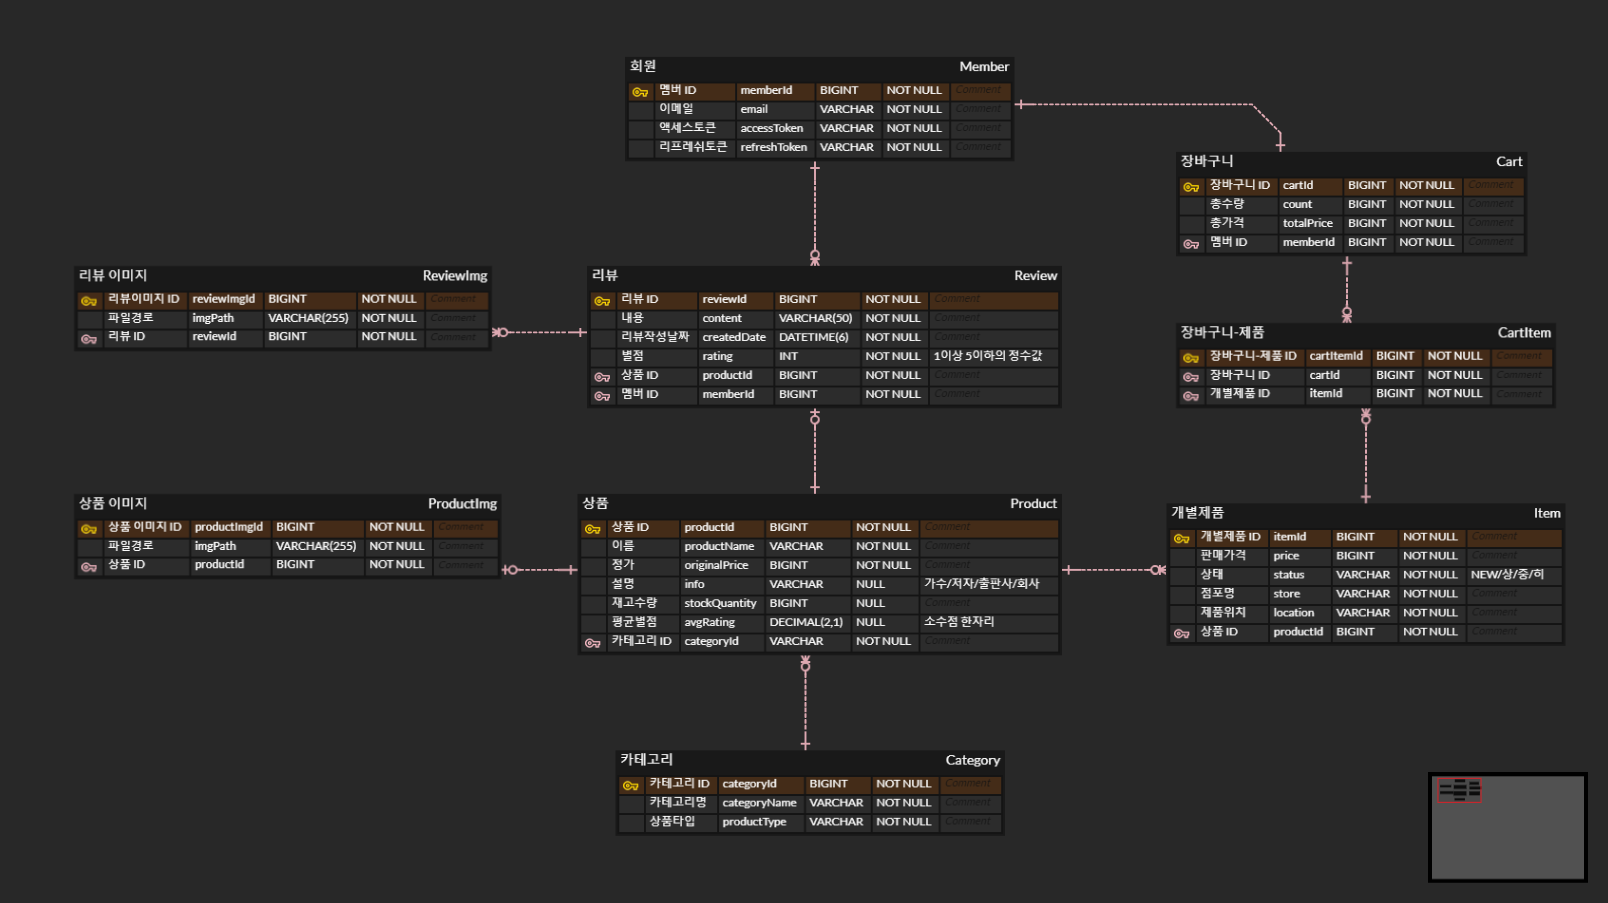
Task: Click the logical table name '카테고리'
Action: click(646, 761)
